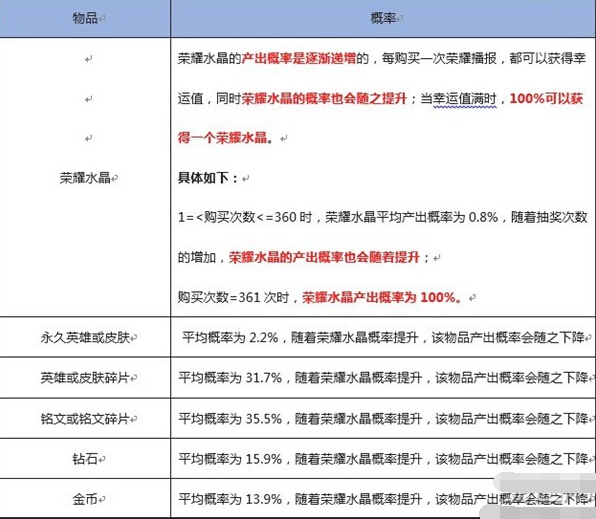596x519 pixels.
Task: Select the 金币 cell
Action: click(85, 499)
